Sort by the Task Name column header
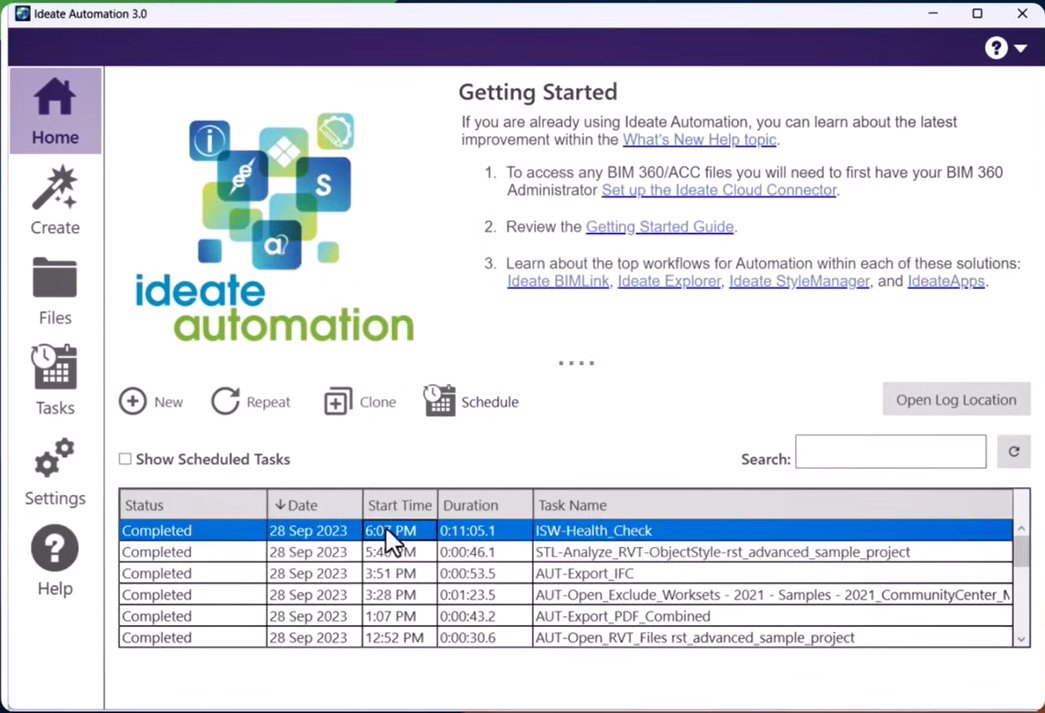 (772, 505)
